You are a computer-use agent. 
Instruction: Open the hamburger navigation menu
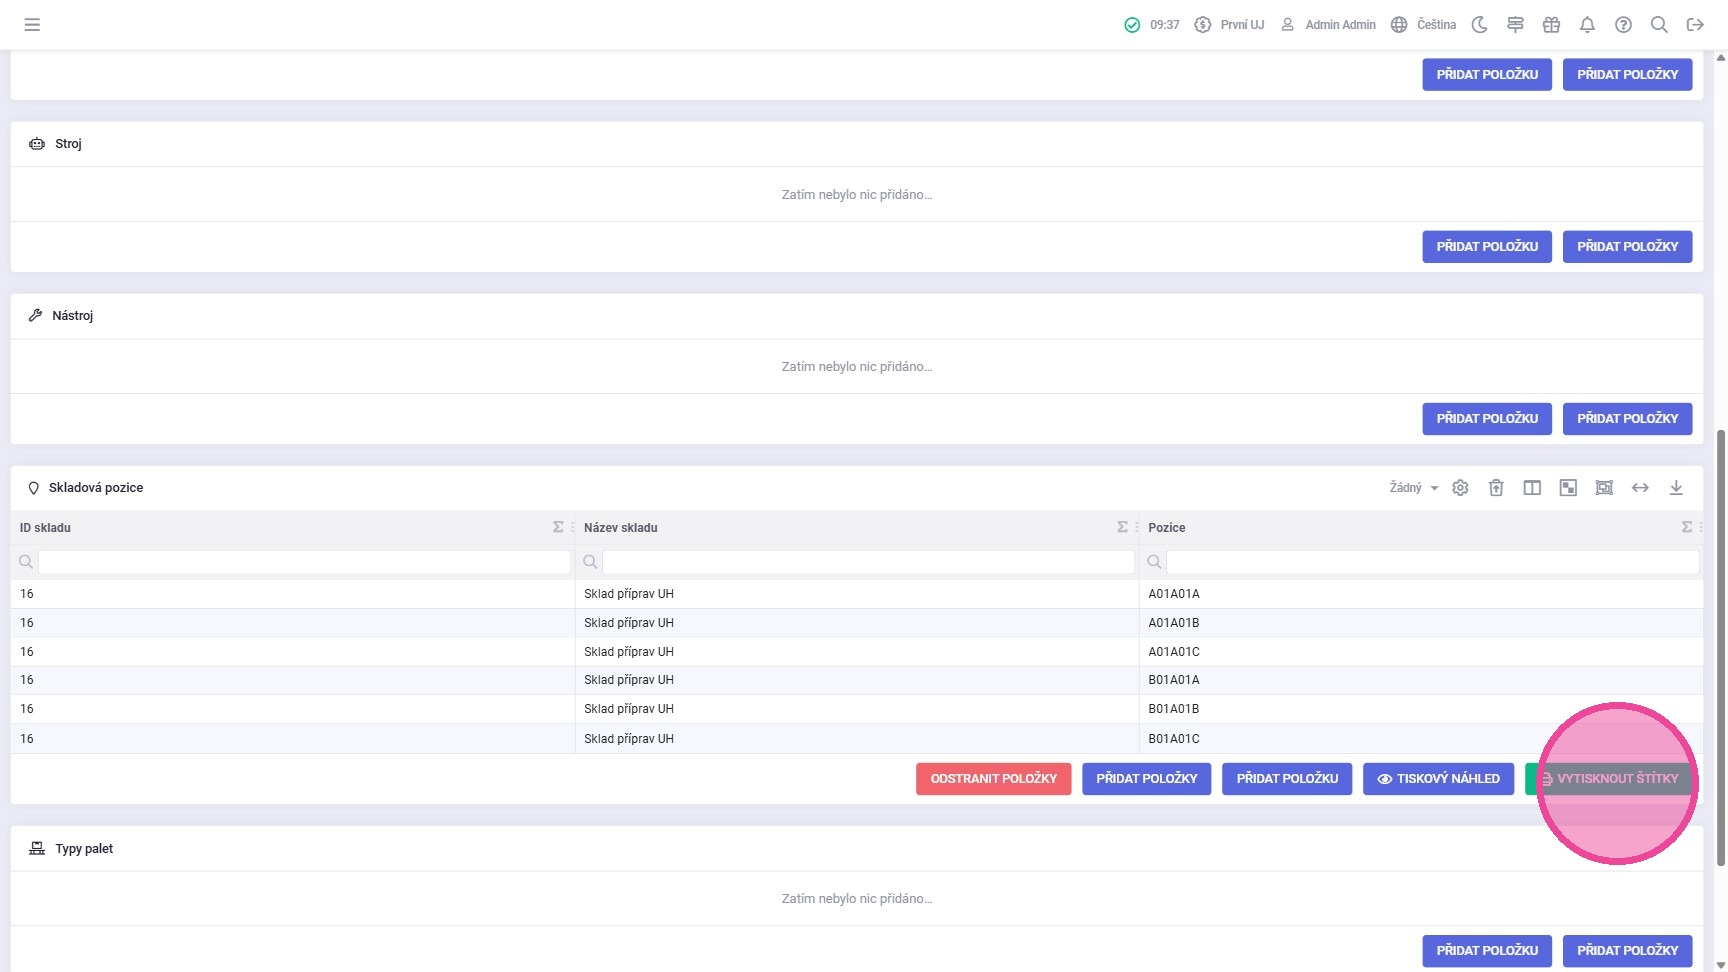pyautogui.click(x=32, y=25)
